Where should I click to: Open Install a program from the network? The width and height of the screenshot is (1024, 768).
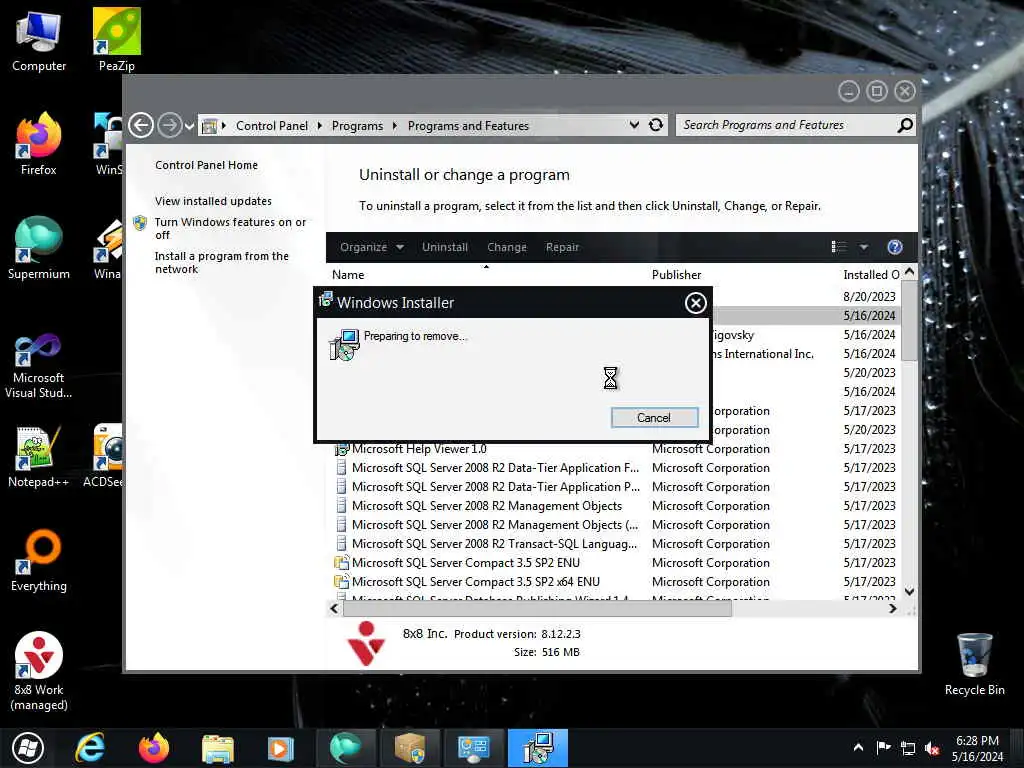pos(221,263)
